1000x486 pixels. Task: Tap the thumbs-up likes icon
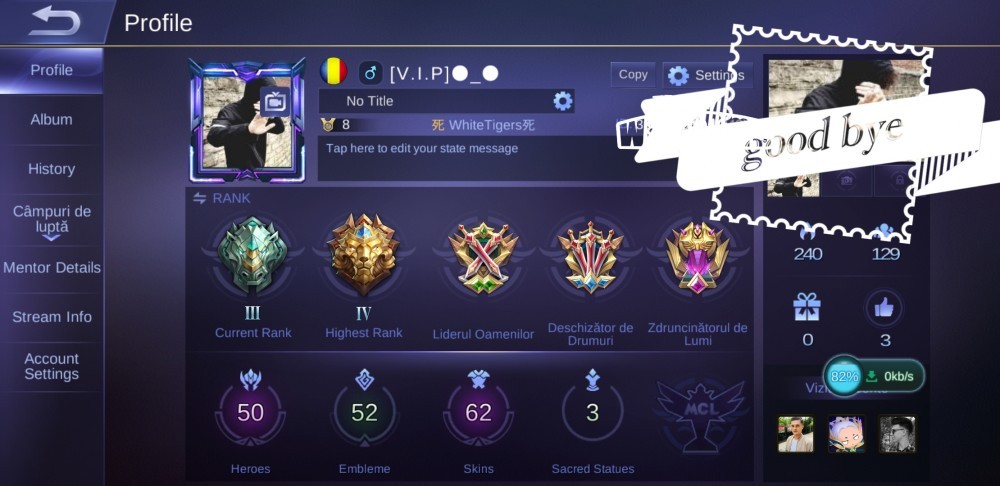tap(884, 308)
